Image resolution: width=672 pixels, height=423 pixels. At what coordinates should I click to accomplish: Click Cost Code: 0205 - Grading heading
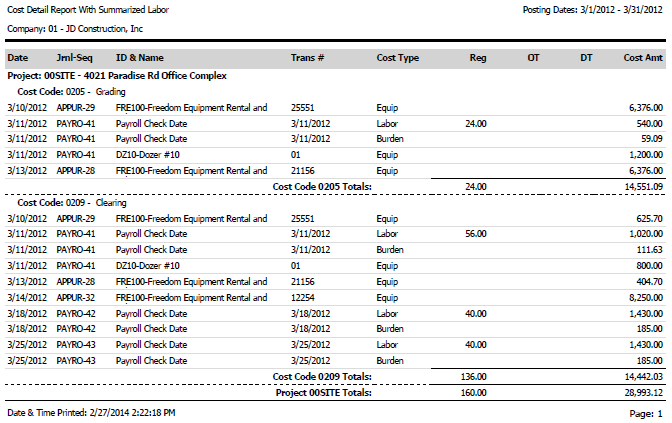(71, 92)
